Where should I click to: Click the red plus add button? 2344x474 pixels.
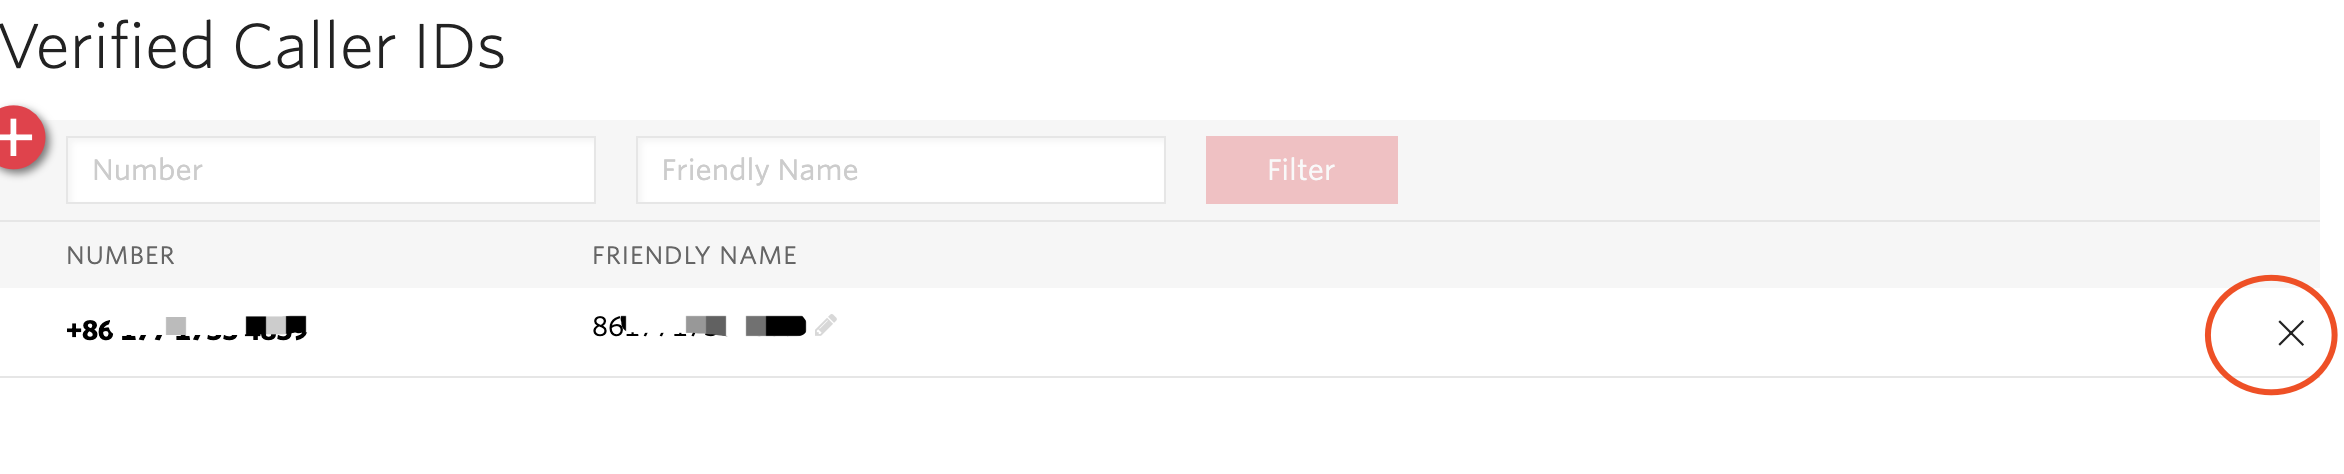pos(18,138)
